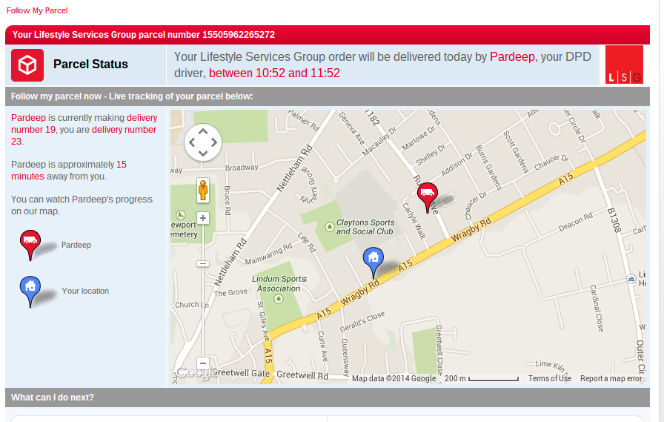This screenshot has height=422, width=664.
Task: Click the parcel number header text
Action: point(144,35)
